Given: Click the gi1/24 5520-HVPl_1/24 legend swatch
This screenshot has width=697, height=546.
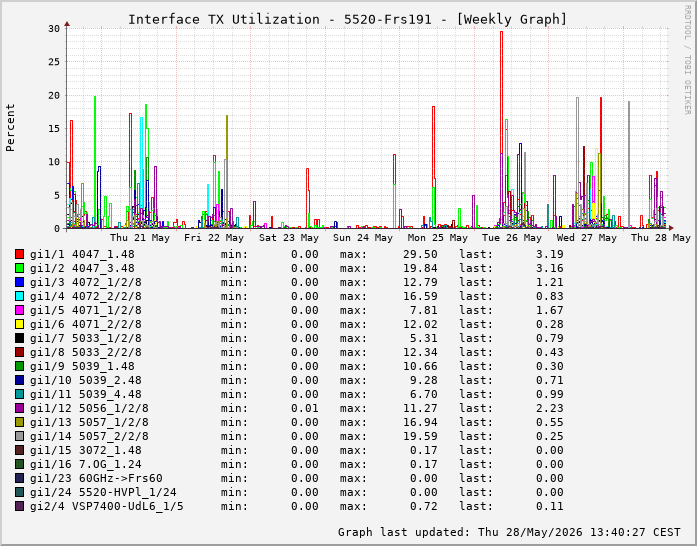Looking at the screenshot, I should (x=19, y=492).
